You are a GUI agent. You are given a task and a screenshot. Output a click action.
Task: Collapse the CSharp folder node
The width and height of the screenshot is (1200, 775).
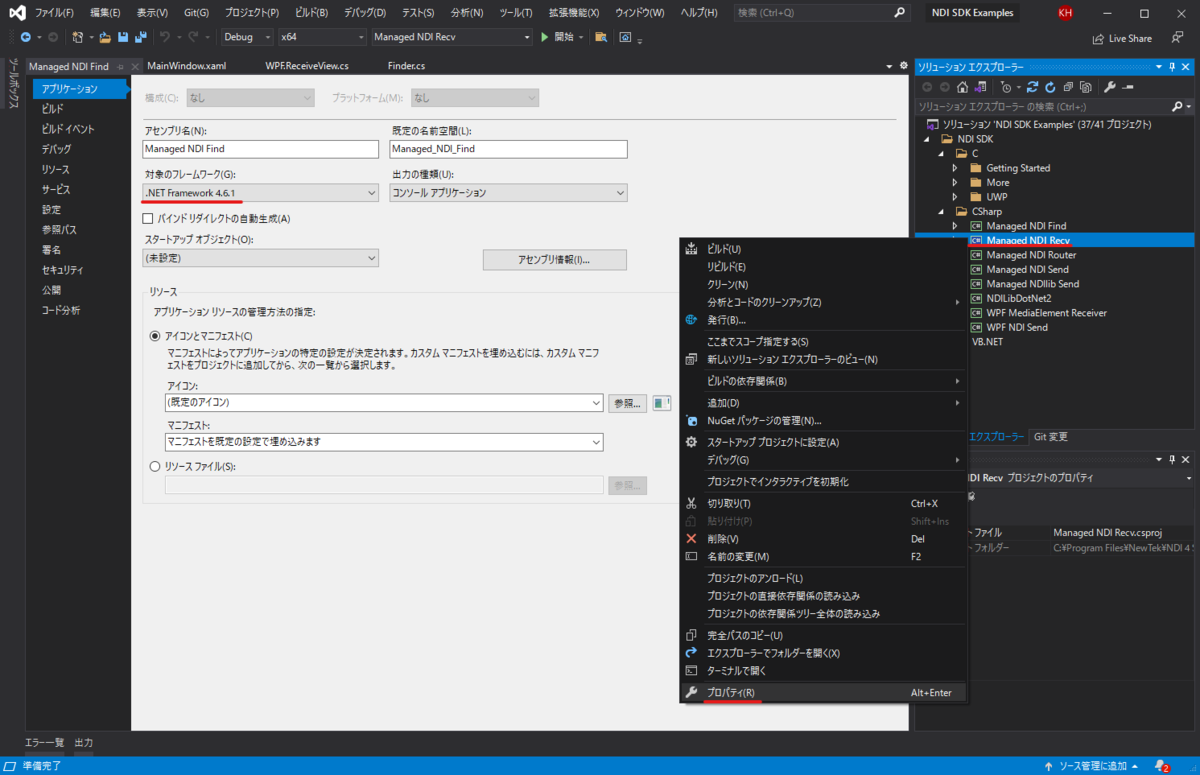(941, 212)
